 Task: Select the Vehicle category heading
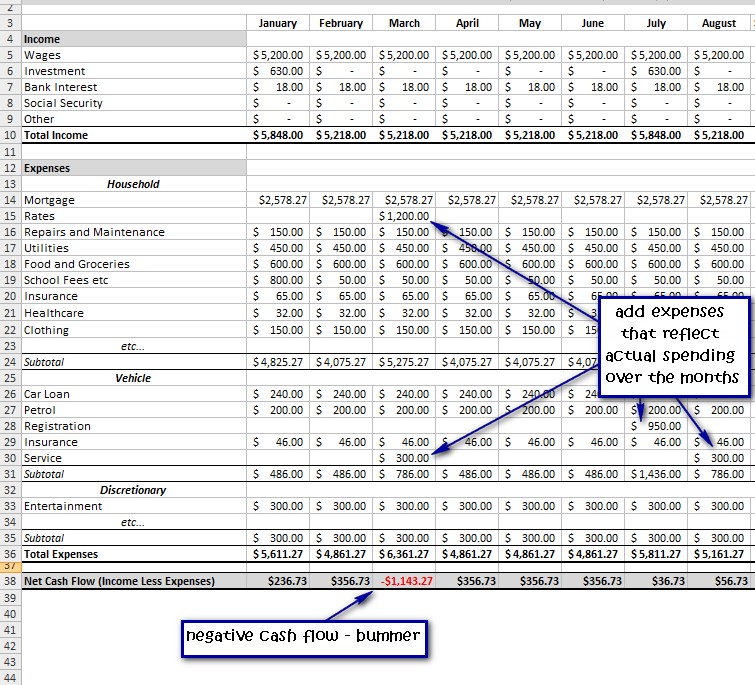click(133, 378)
